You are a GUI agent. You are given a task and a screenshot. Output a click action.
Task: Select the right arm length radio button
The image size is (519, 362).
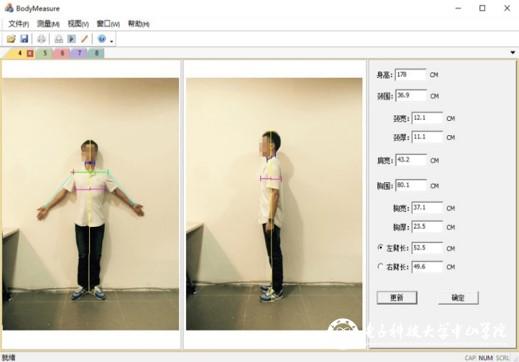point(380,266)
